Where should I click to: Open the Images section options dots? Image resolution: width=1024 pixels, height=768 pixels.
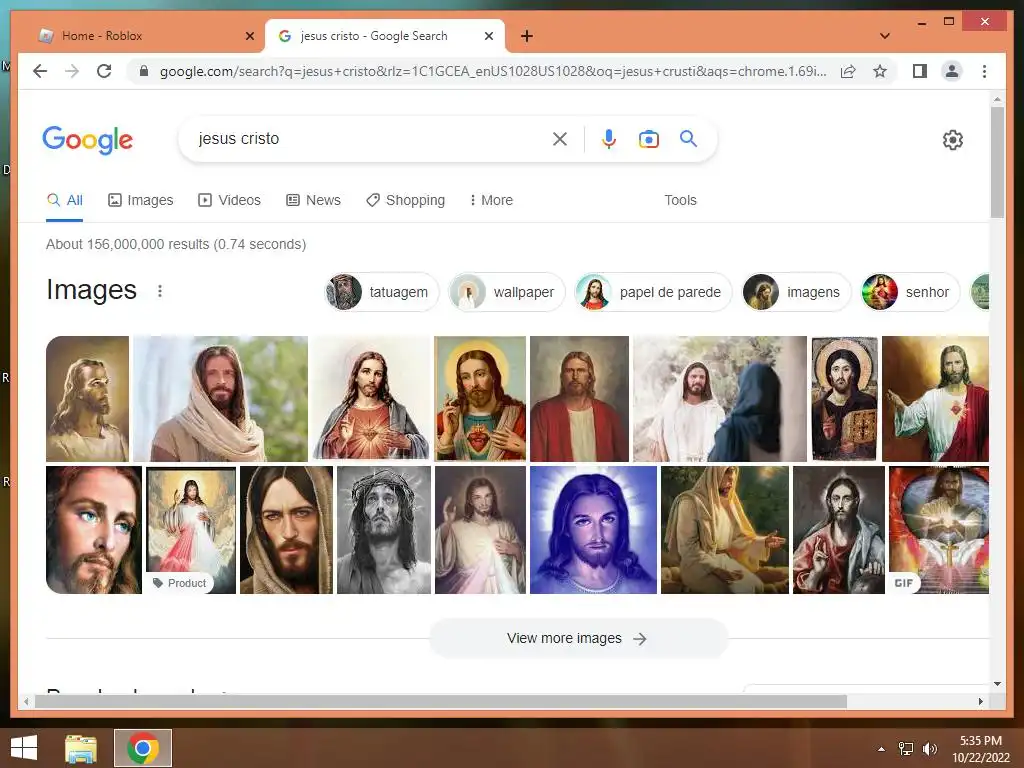click(x=160, y=291)
